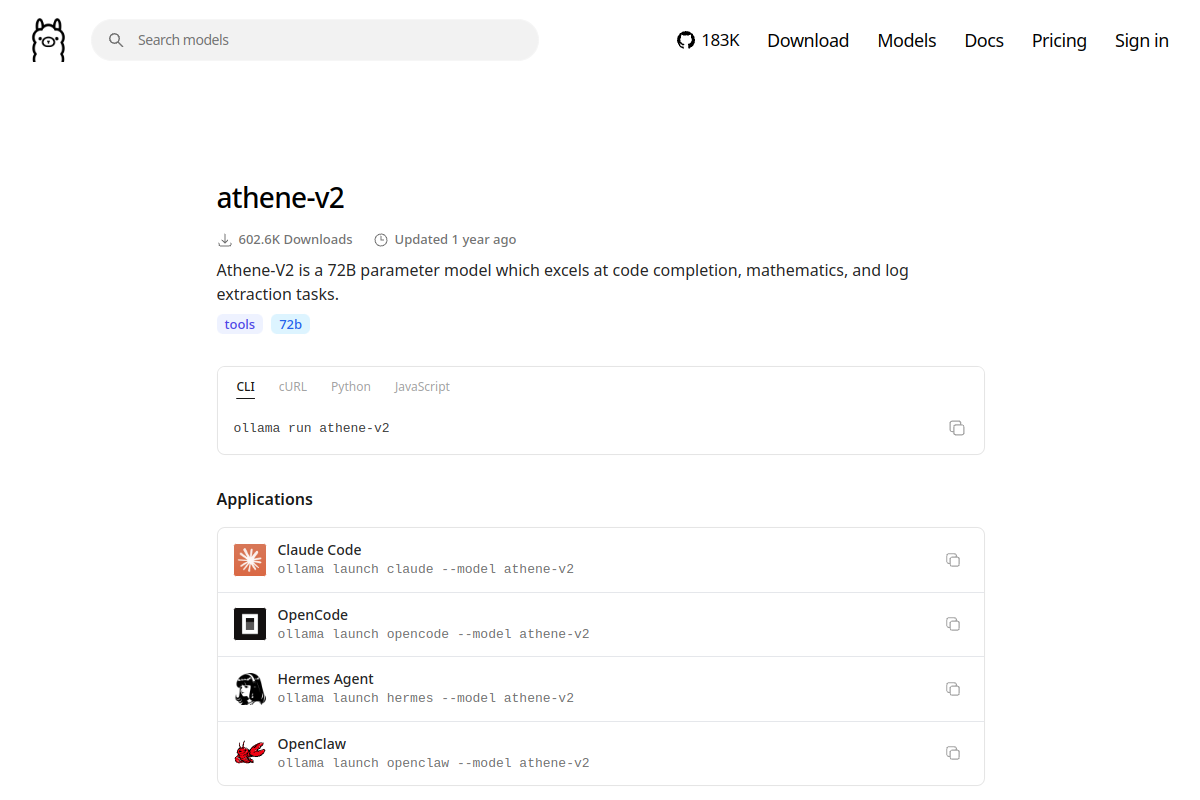Click the Updated clock icon
Image resolution: width=1200 pixels, height=800 pixels.
(381, 240)
